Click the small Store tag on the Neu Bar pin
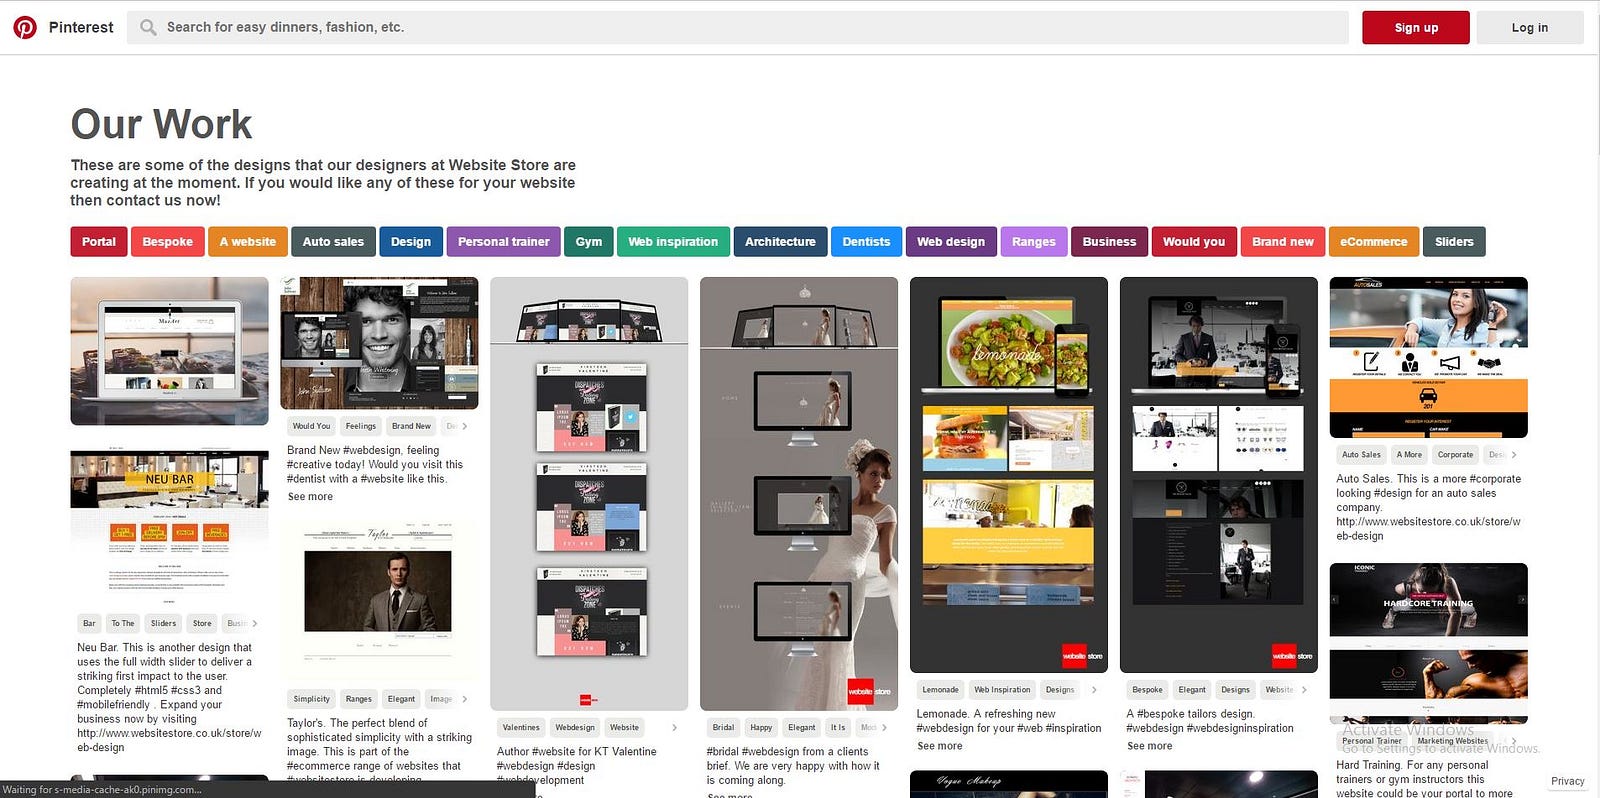This screenshot has width=1600, height=798. coord(202,623)
